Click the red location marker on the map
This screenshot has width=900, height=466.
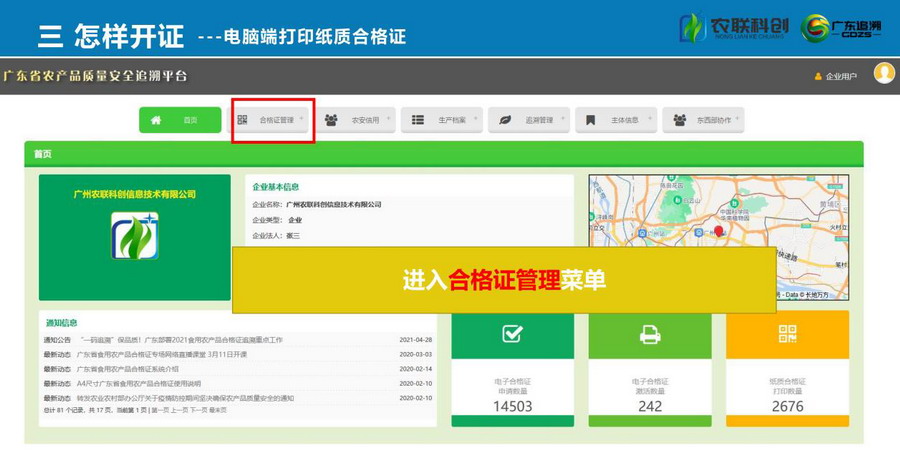717,231
